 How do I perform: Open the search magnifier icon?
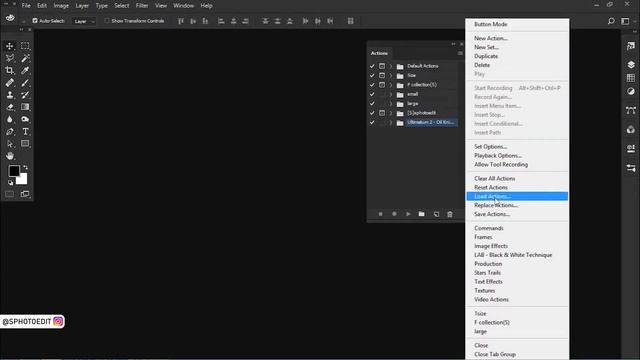[611, 21]
